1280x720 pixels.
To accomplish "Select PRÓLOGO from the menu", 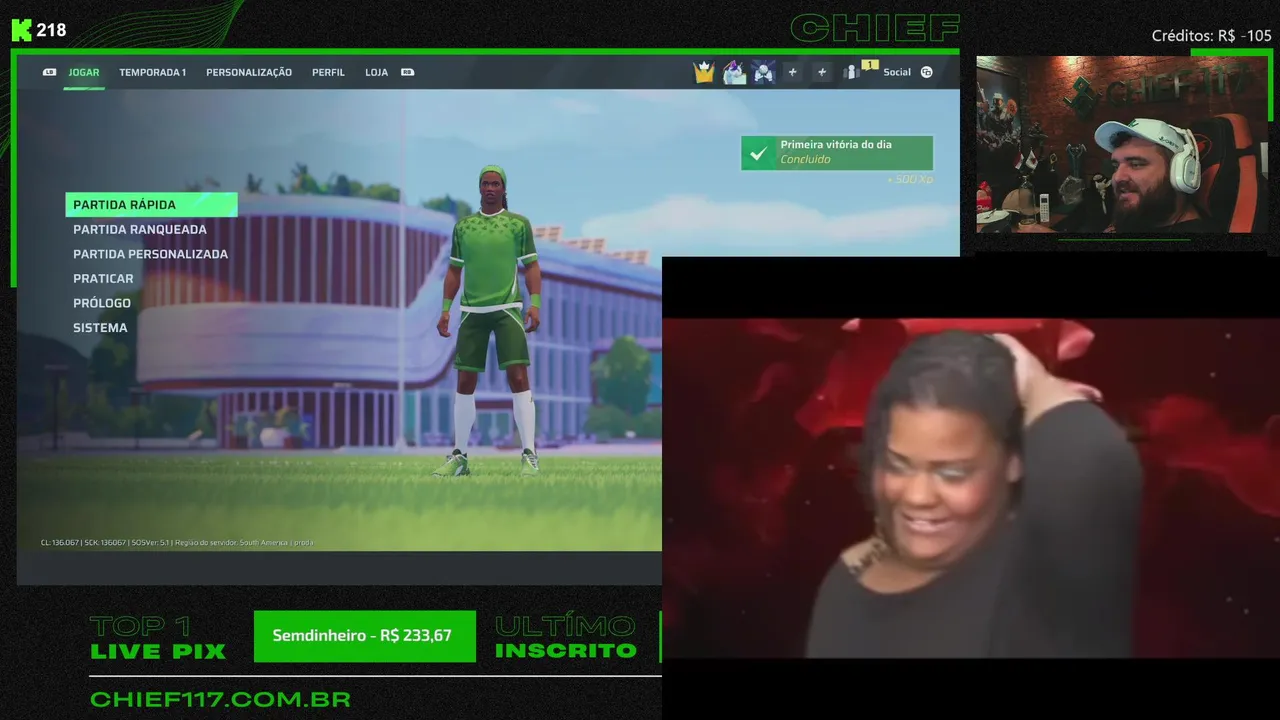I will pyautogui.click(x=102, y=303).
